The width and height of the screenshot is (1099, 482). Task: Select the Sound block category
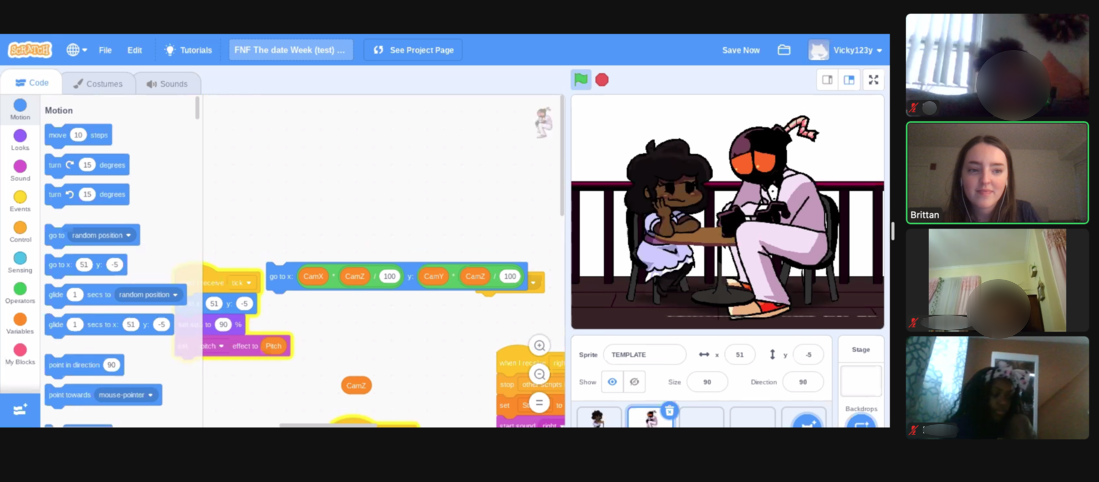click(x=20, y=170)
